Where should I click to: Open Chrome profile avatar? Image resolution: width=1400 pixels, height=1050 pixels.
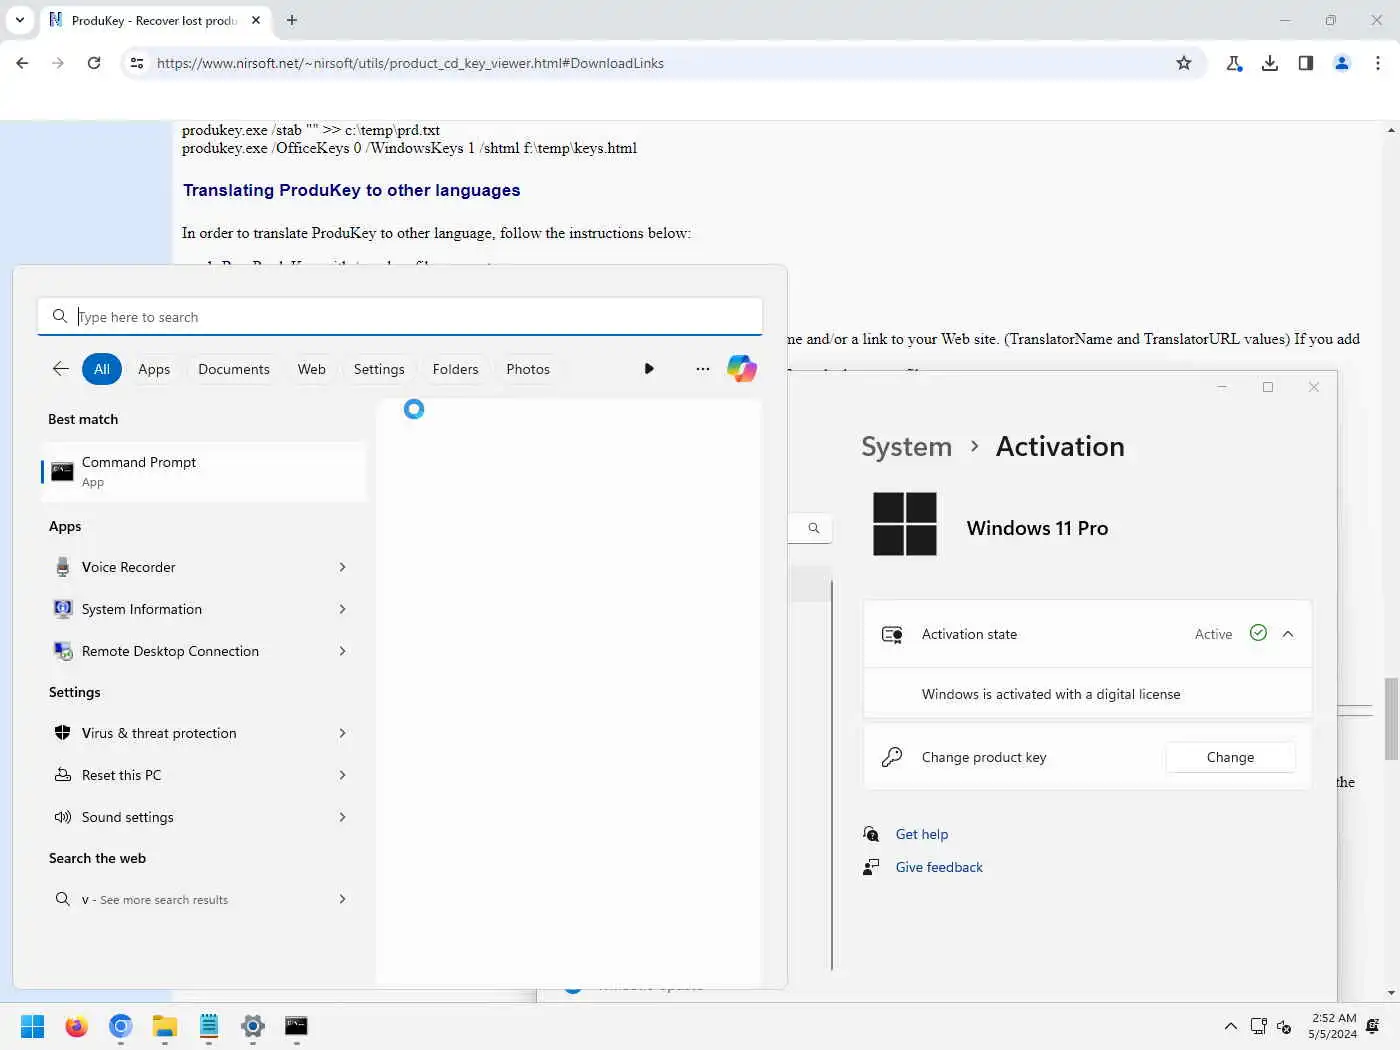click(1342, 63)
